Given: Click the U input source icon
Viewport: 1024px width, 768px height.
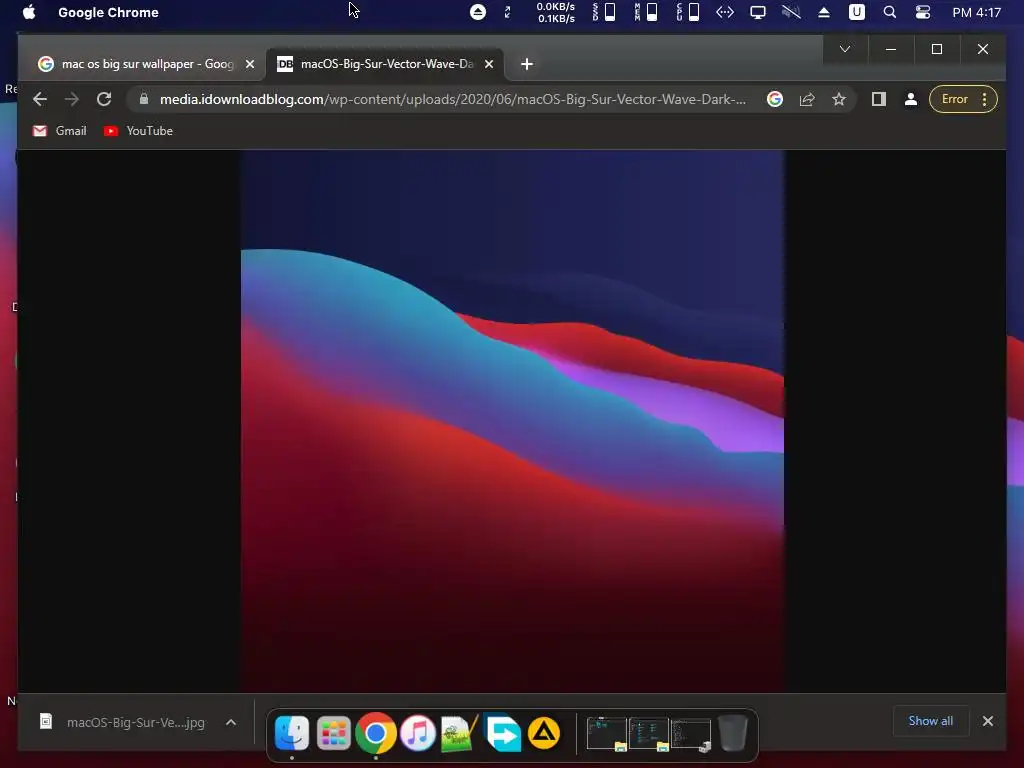Looking at the screenshot, I should tap(857, 12).
